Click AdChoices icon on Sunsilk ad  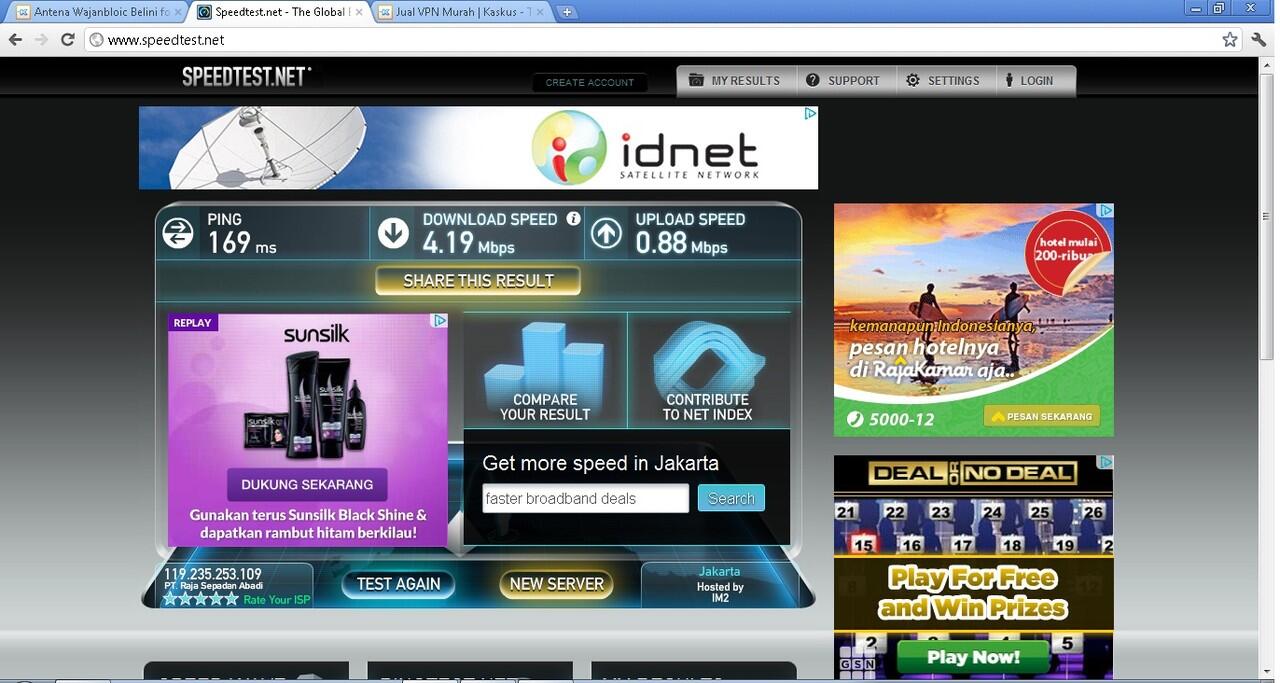[x=439, y=321]
